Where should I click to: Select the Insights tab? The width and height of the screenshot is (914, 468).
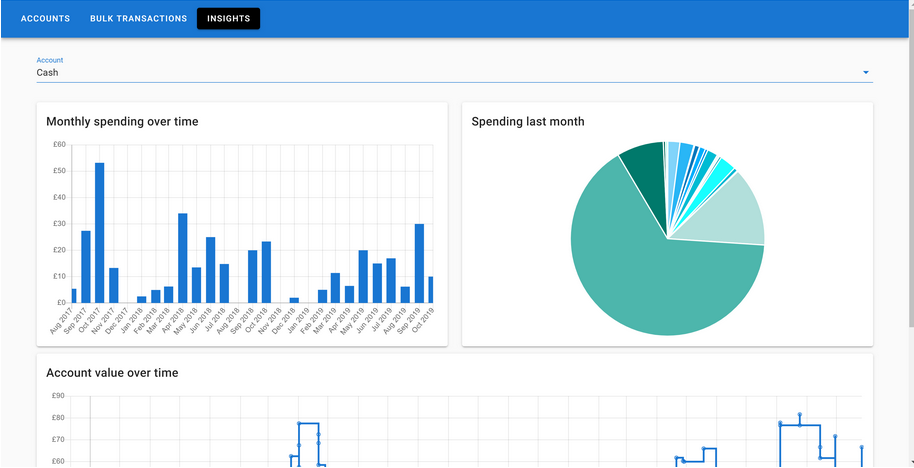[228, 19]
